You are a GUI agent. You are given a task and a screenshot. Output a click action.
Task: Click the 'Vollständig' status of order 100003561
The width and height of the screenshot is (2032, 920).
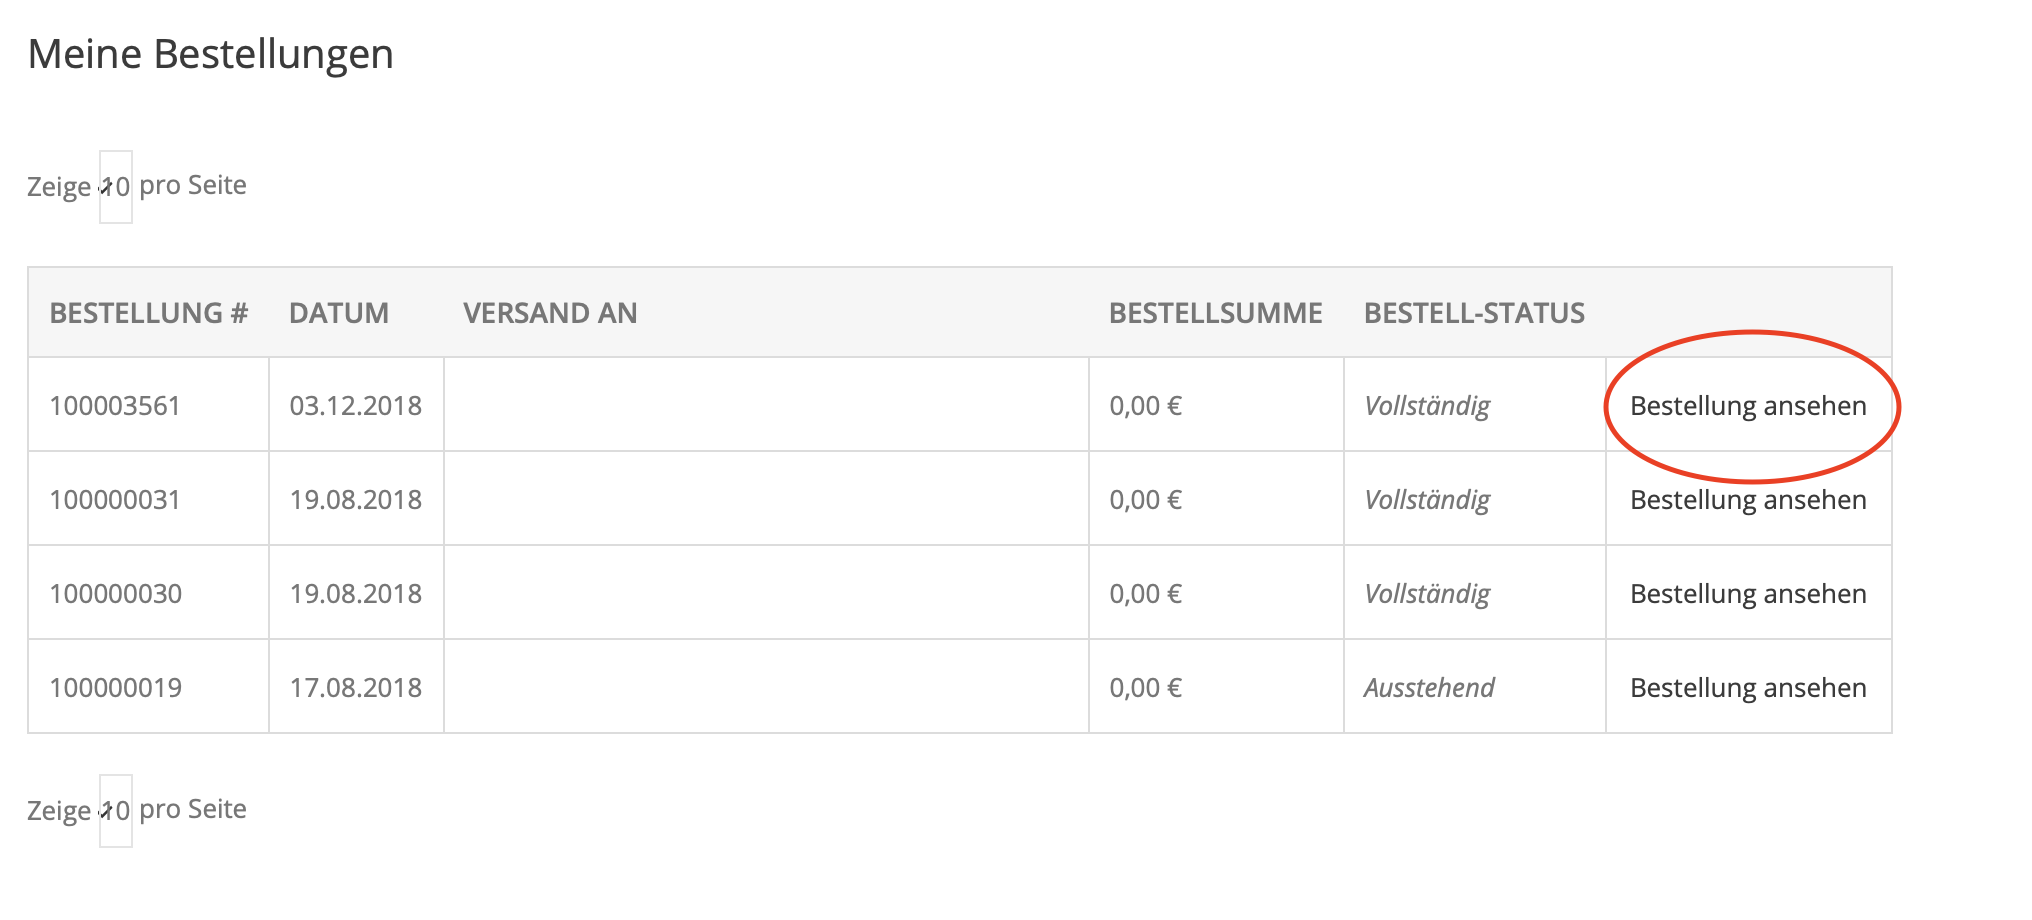click(1427, 406)
